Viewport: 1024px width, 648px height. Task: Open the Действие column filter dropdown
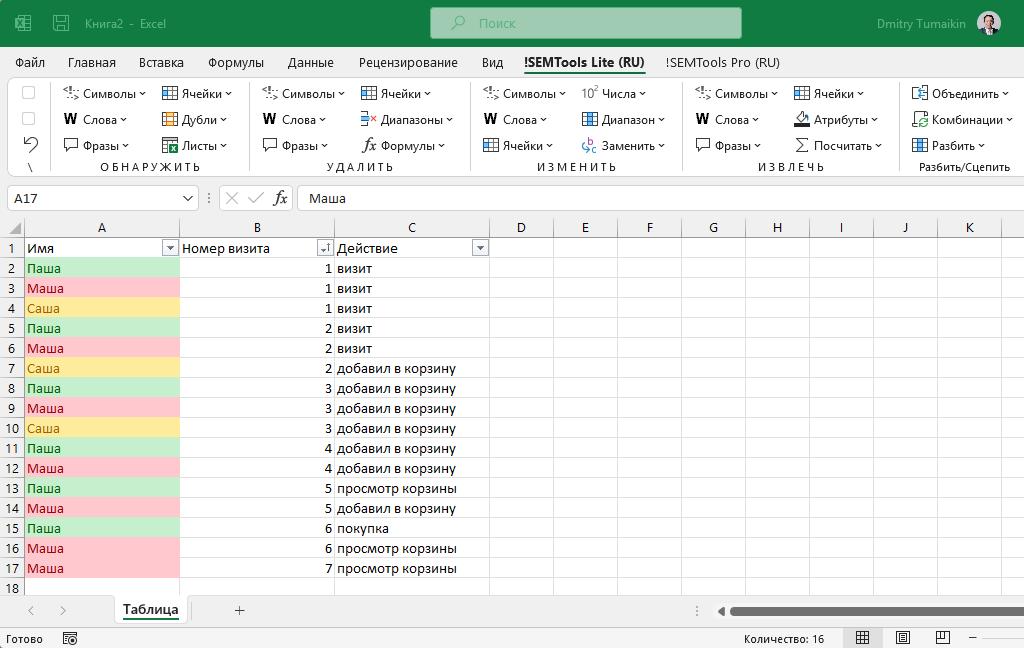coord(480,248)
